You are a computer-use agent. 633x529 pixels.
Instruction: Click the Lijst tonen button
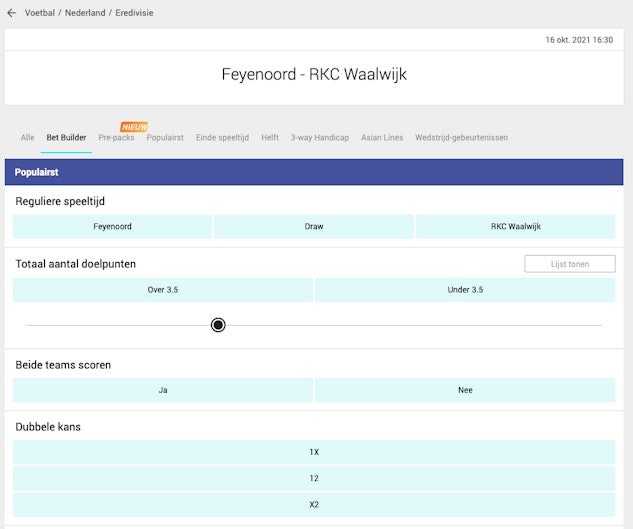click(x=570, y=264)
